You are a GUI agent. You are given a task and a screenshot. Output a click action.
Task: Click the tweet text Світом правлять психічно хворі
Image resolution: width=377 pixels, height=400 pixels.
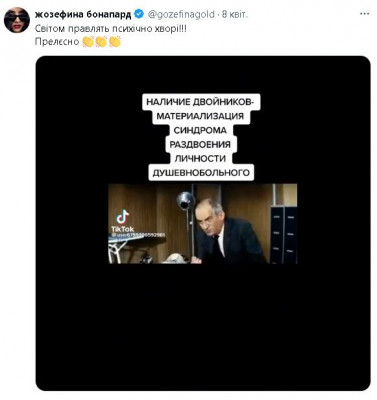pos(111,28)
